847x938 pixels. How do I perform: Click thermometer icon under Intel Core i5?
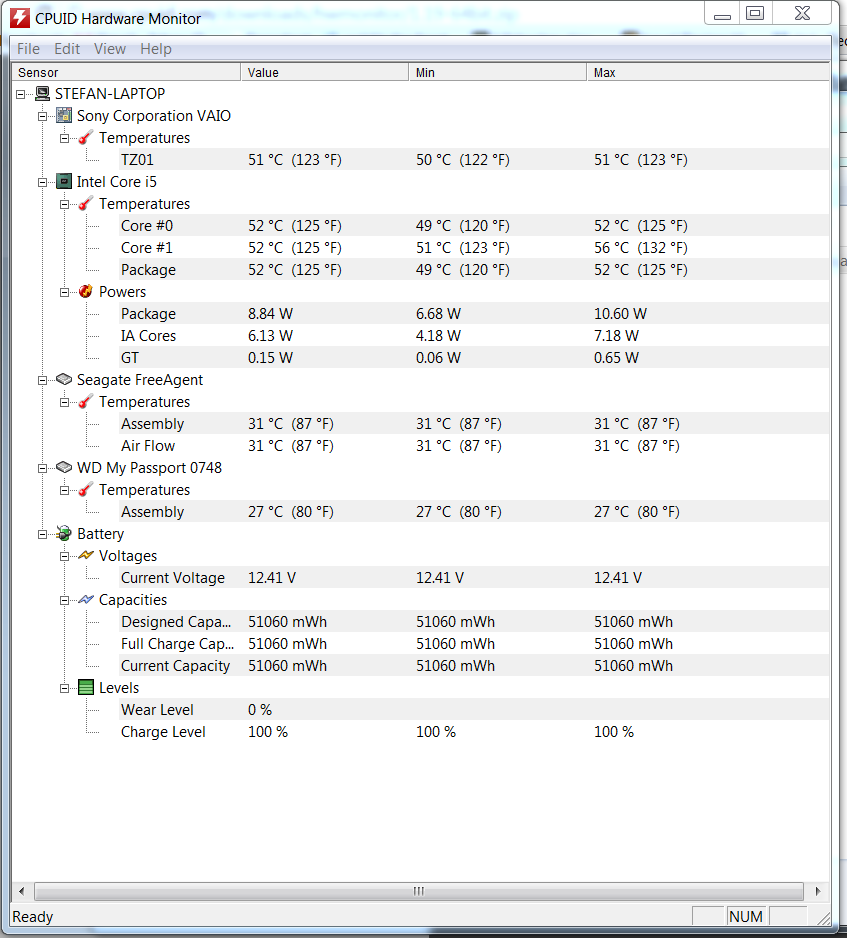pos(86,203)
